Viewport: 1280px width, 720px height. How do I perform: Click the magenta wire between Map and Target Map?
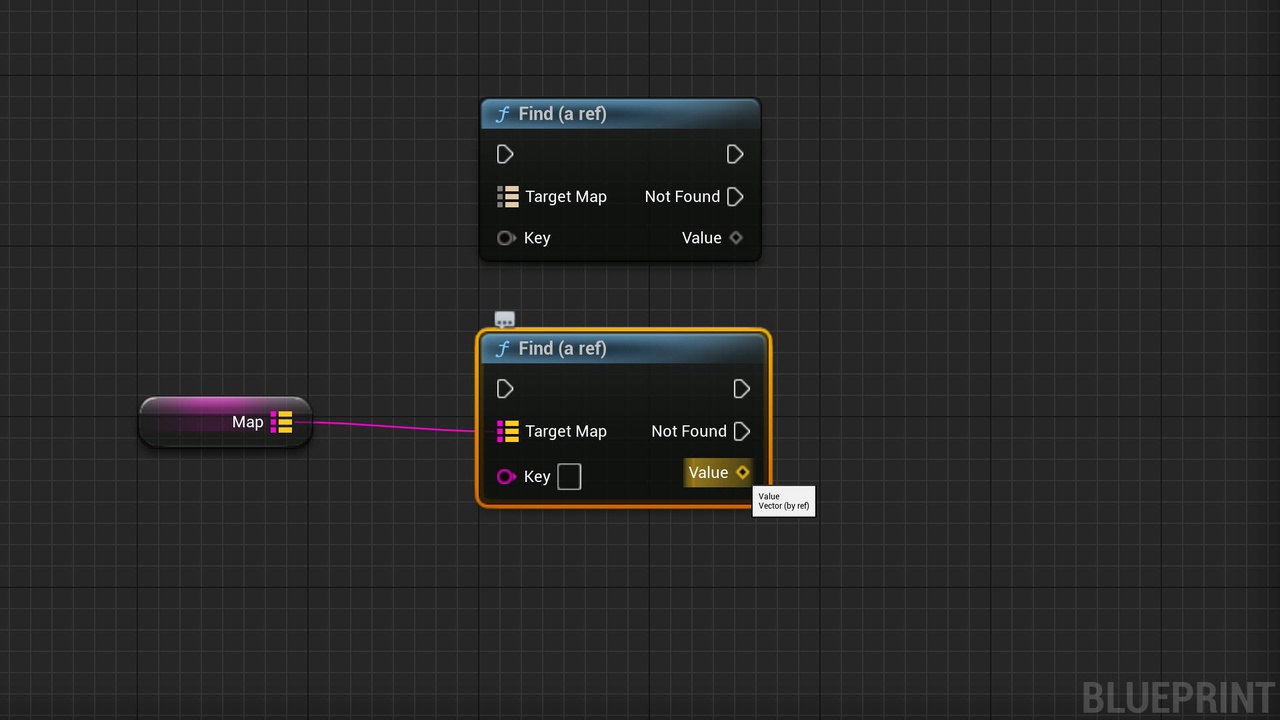395,427
